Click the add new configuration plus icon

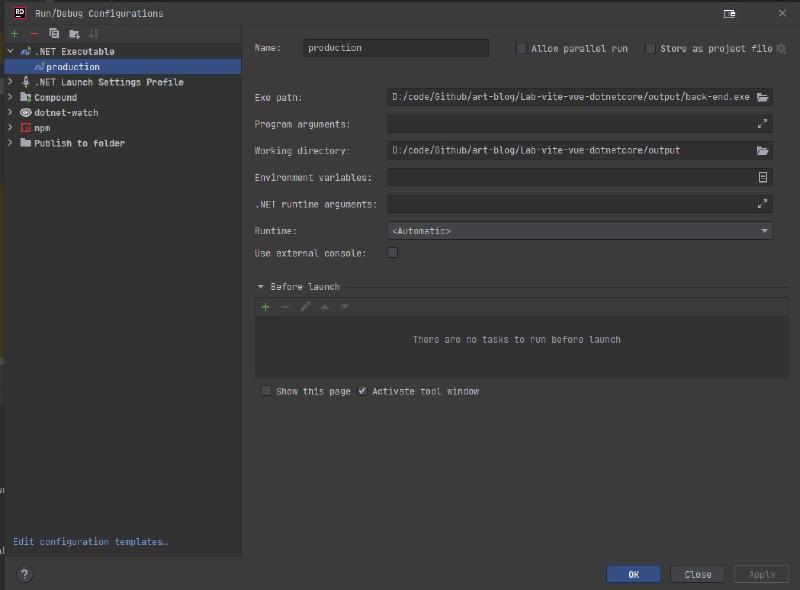14,33
